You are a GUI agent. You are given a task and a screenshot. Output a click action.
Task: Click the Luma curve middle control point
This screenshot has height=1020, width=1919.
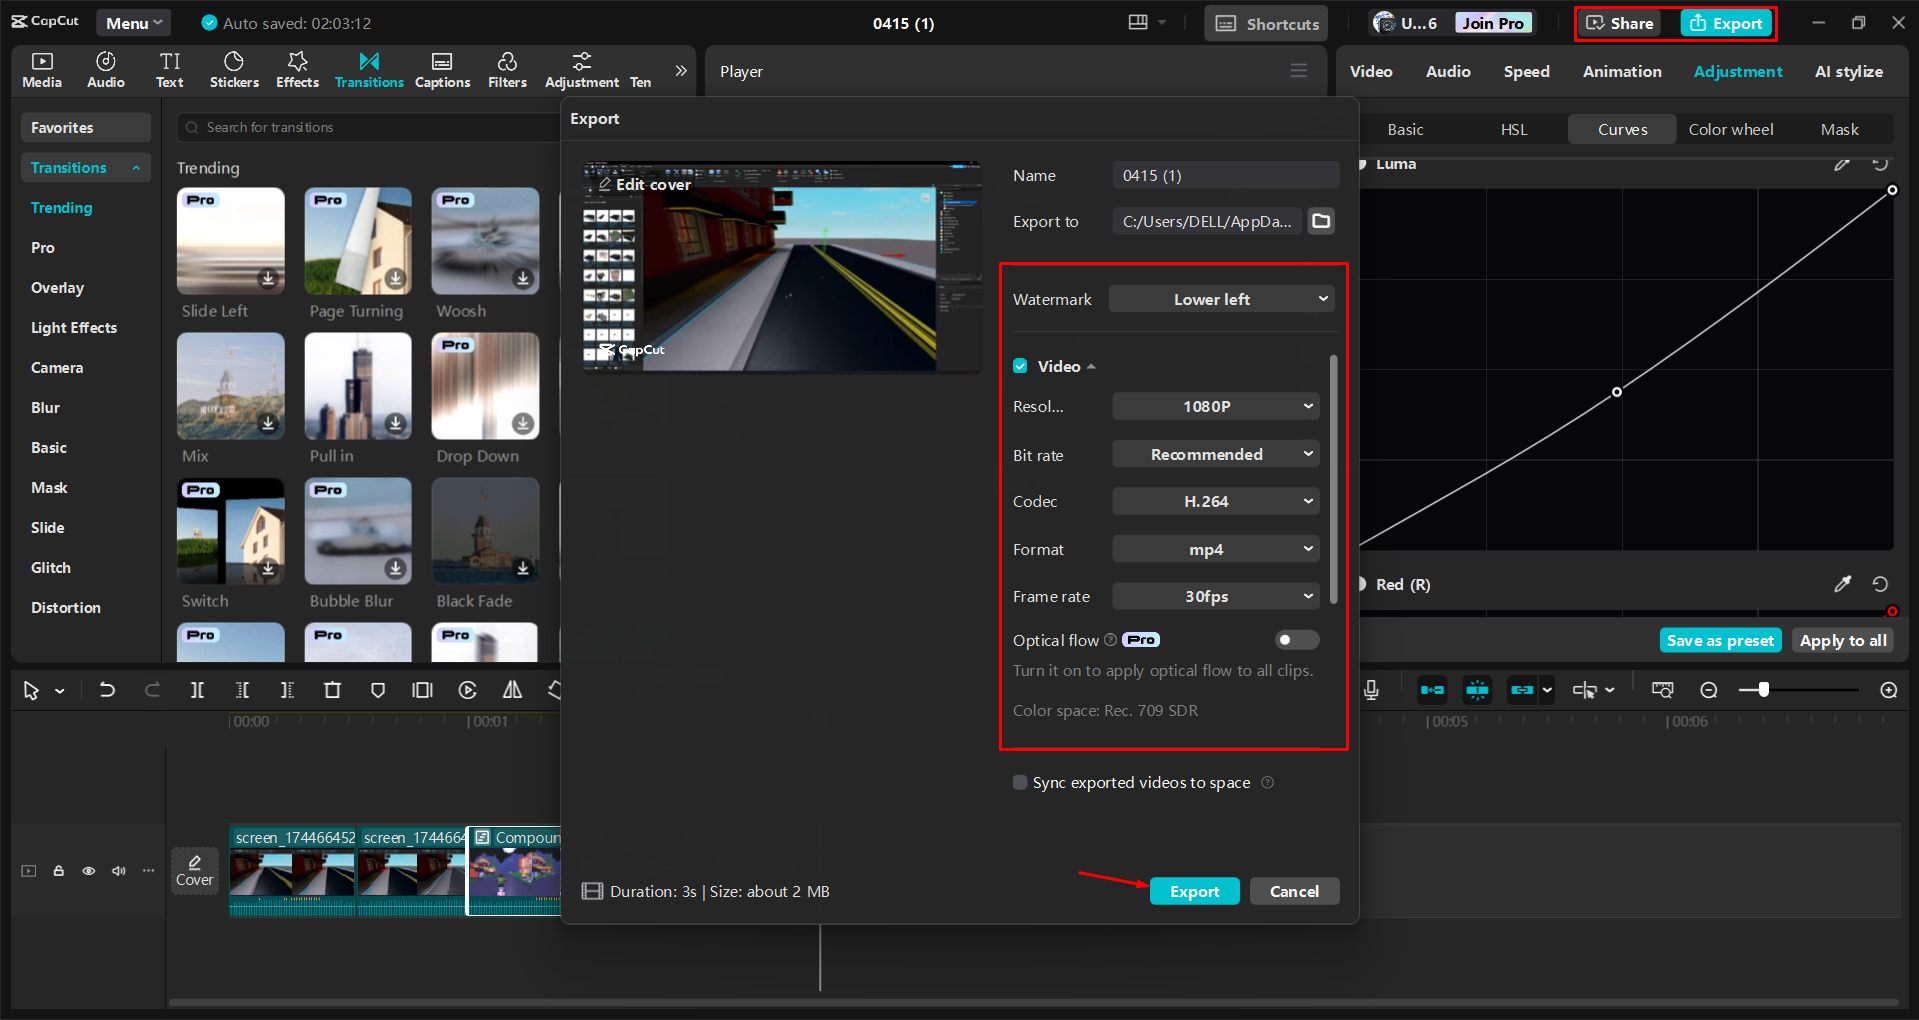[x=1616, y=392]
